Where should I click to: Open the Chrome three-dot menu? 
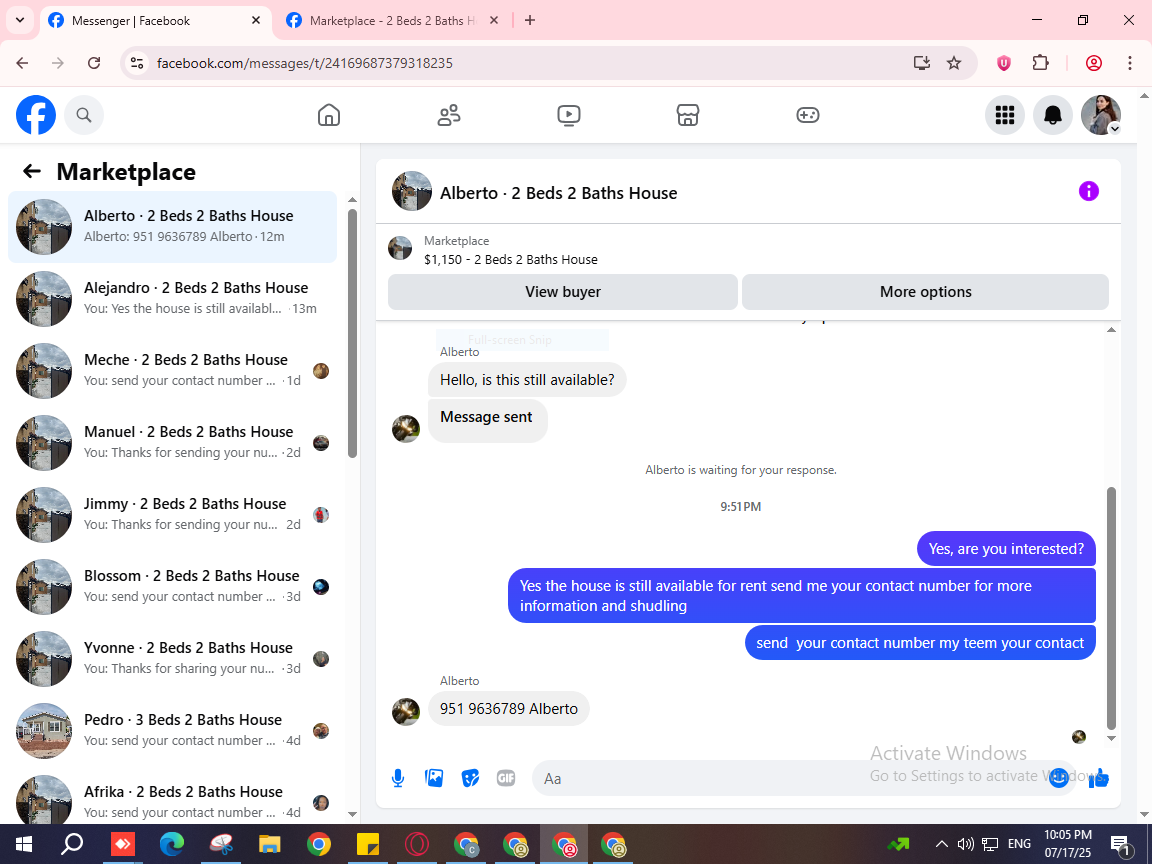coord(1130,63)
